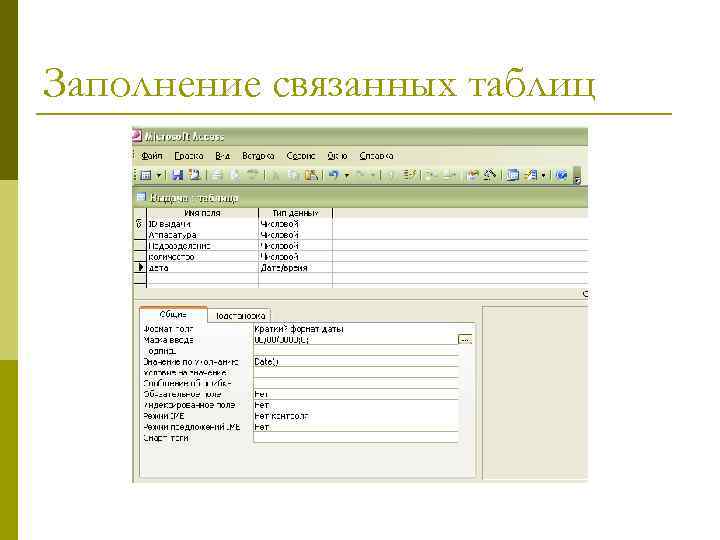Click the Undo arrow icon

coord(333,175)
